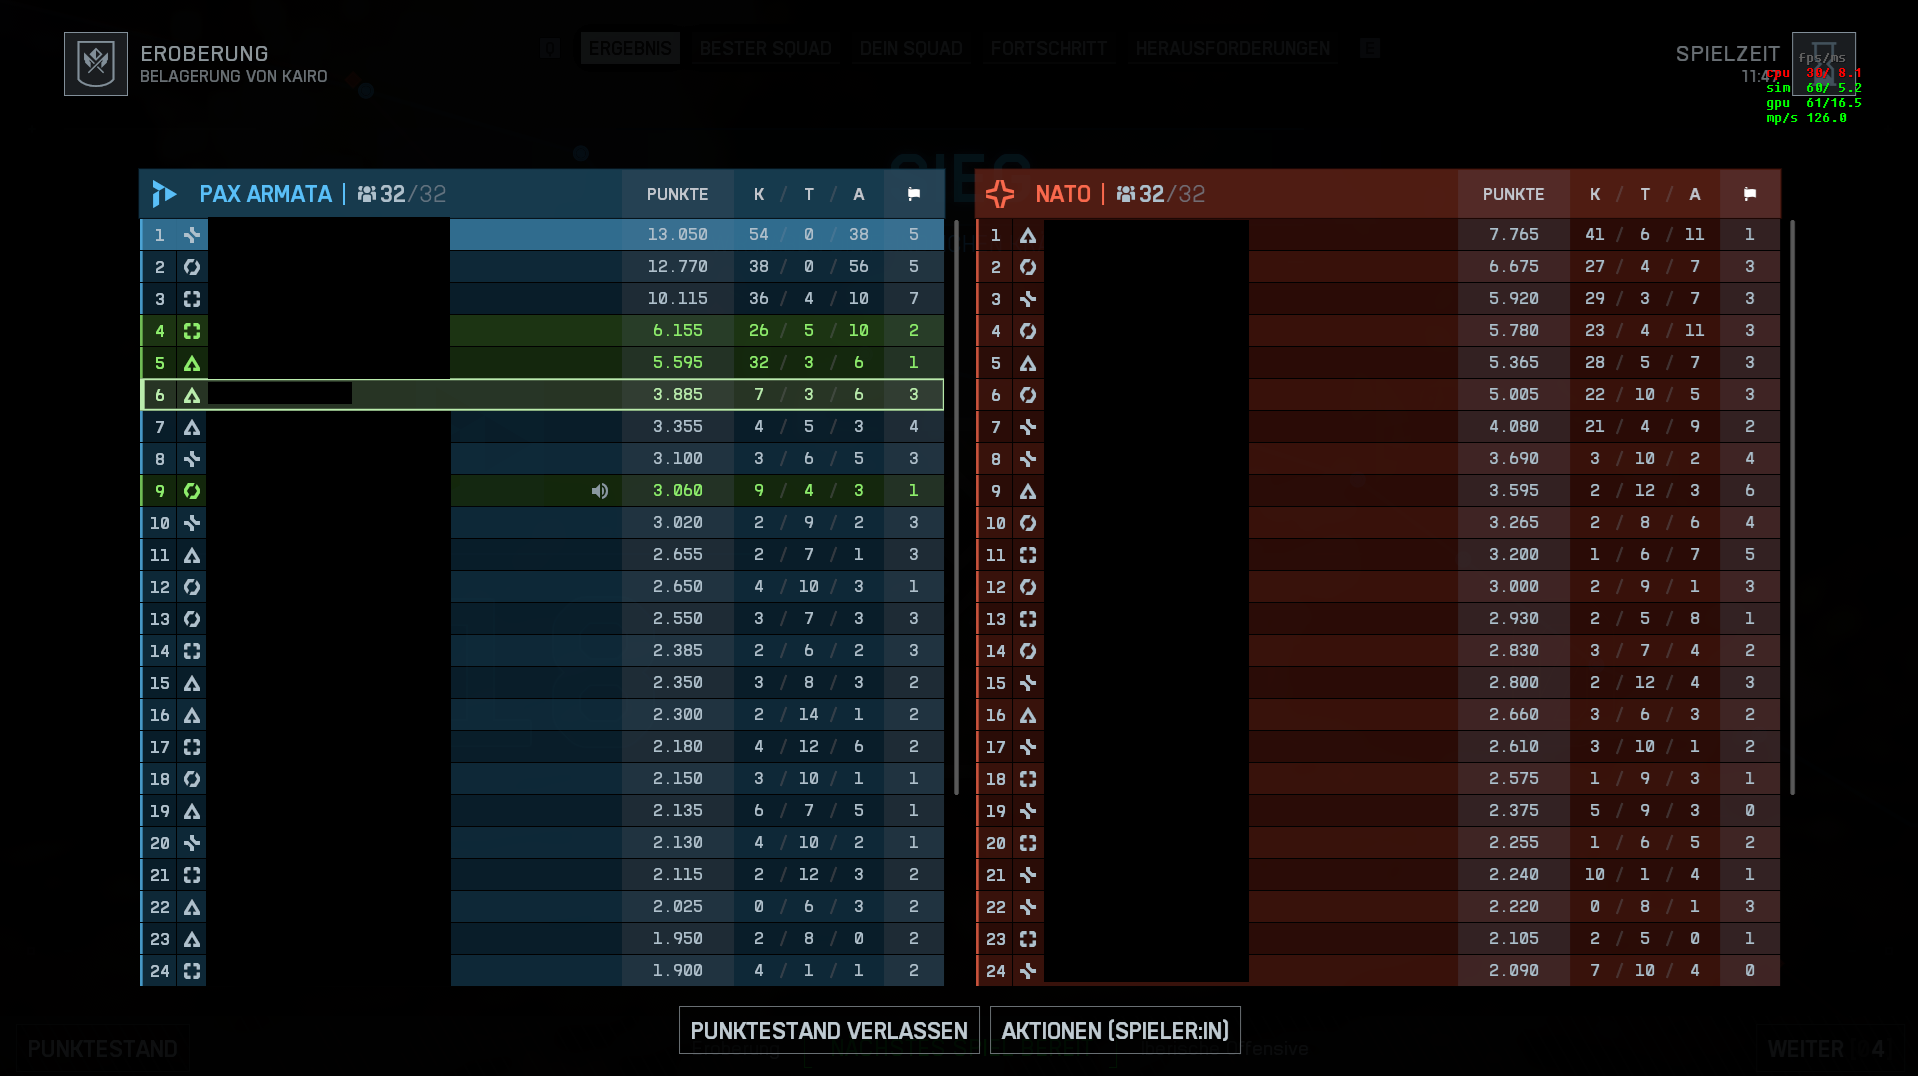Screen dimensions: 1918x1076
Task: Switch to the HERAUSFORDERUNGEN tab
Action: [1232, 47]
